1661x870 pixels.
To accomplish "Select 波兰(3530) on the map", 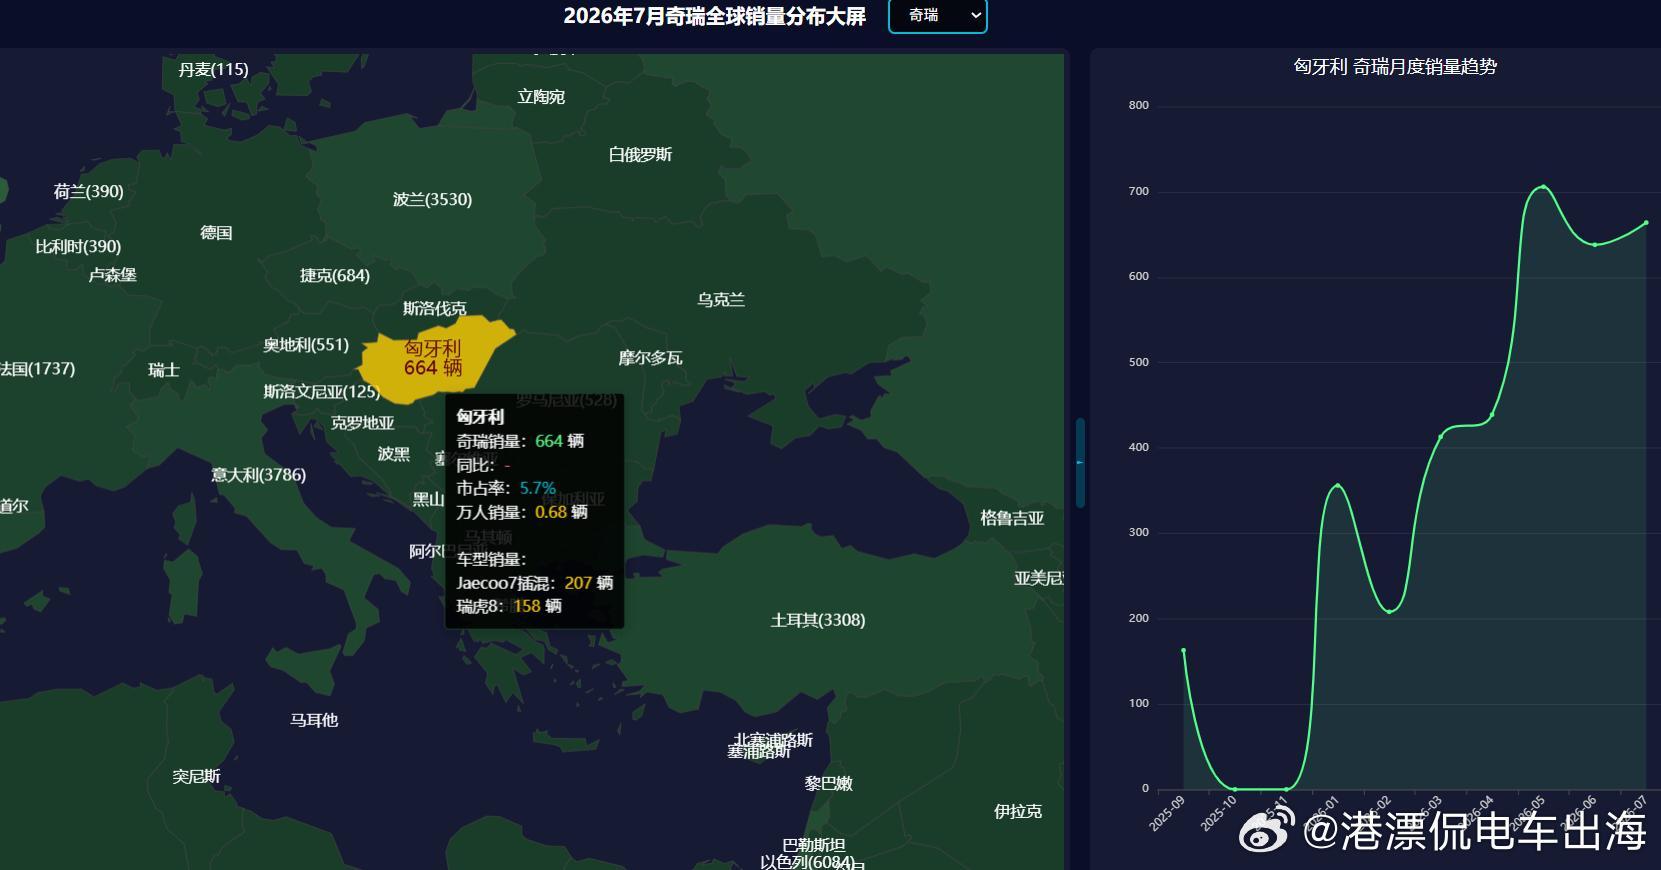I will point(432,199).
